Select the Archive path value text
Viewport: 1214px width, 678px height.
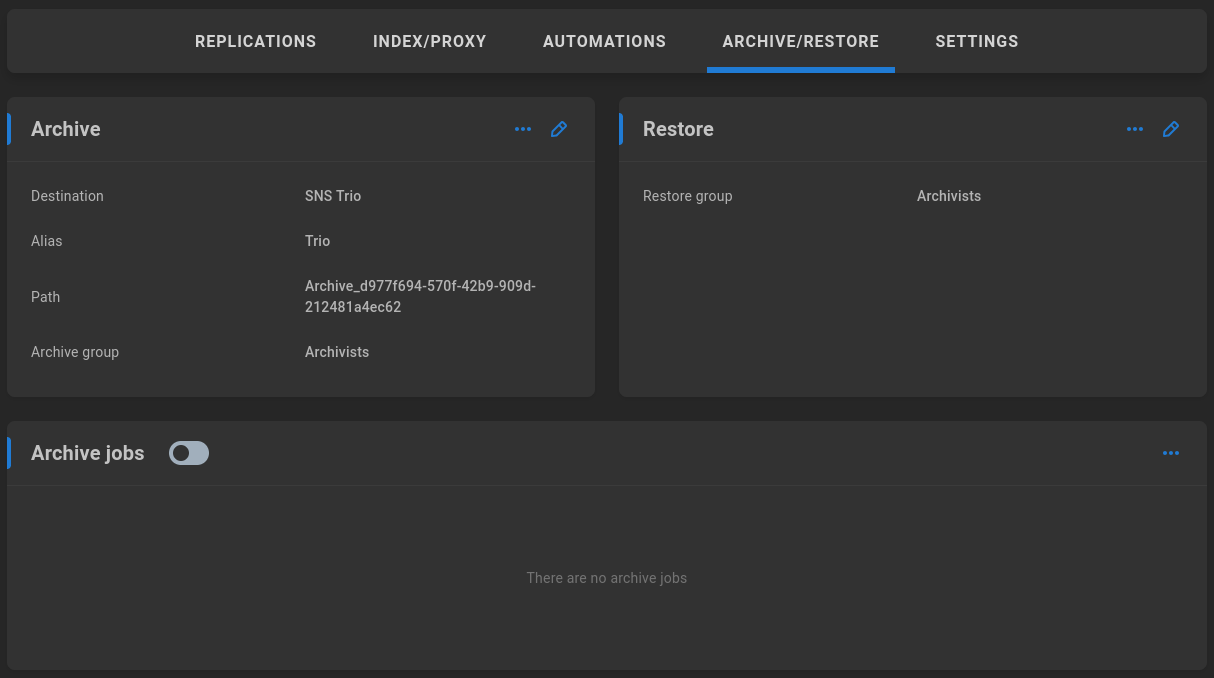420,297
